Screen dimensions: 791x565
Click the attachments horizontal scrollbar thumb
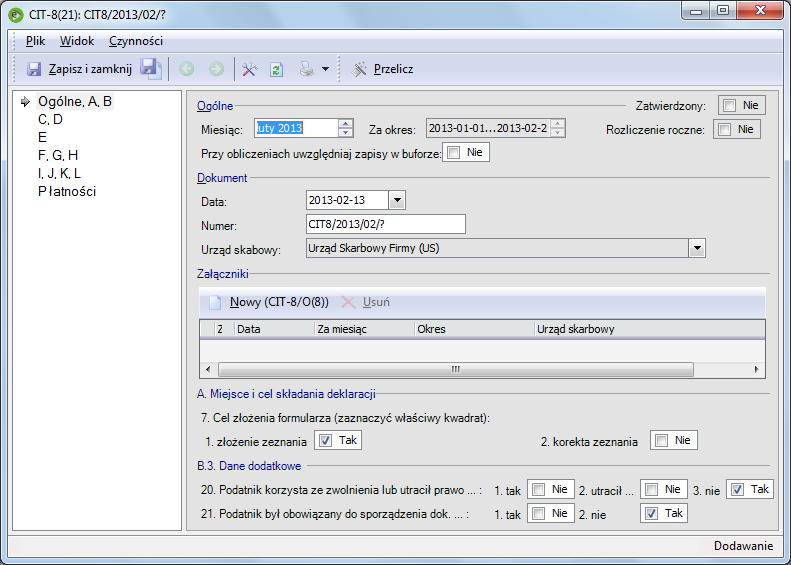point(456,369)
